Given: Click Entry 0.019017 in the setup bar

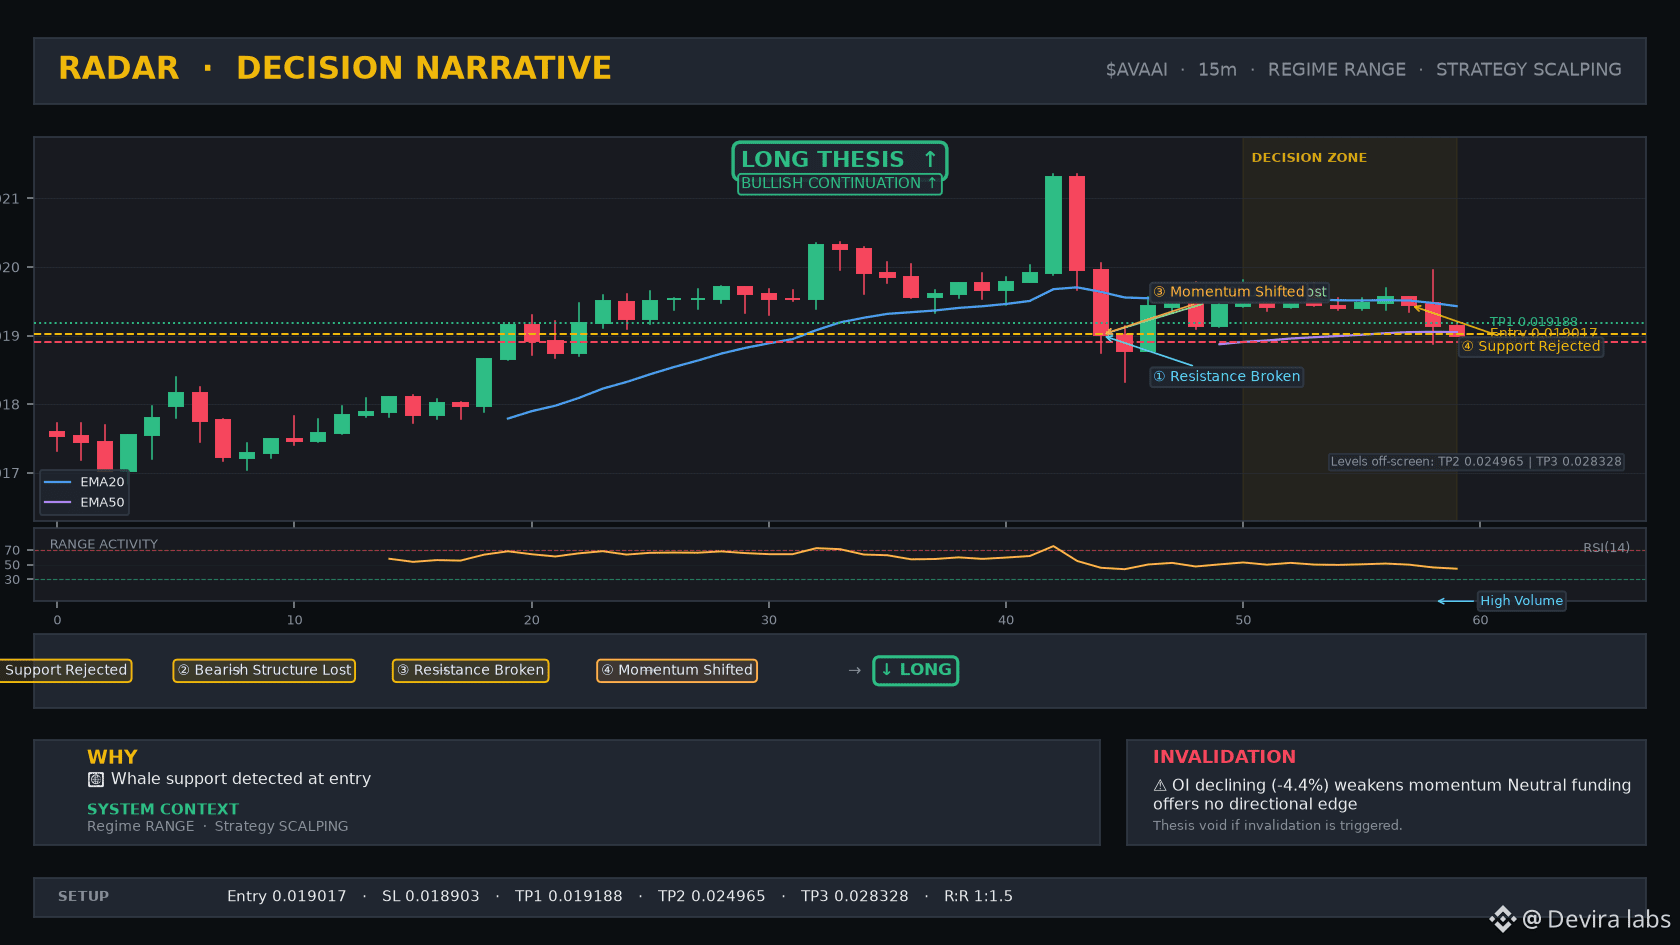Looking at the screenshot, I should pyautogui.click(x=287, y=897).
